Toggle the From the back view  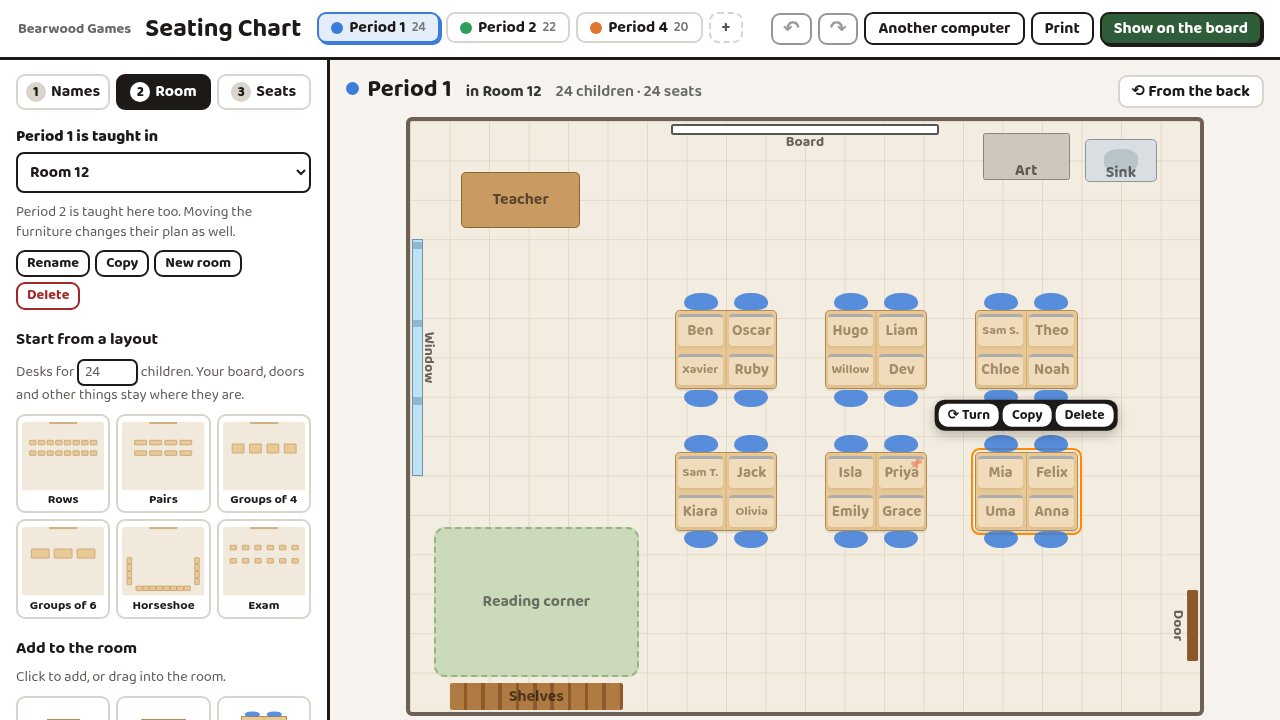[x=1191, y=91]
